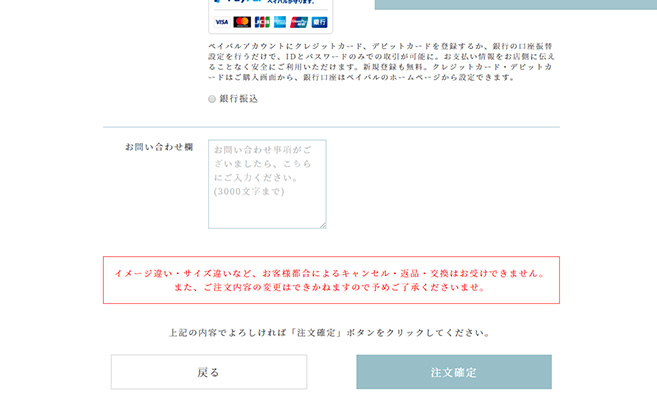This screenshot has height=407, width=657.
Task: Click the 上記の内容でよろしければ instruction text
Action: pos(329,333)
